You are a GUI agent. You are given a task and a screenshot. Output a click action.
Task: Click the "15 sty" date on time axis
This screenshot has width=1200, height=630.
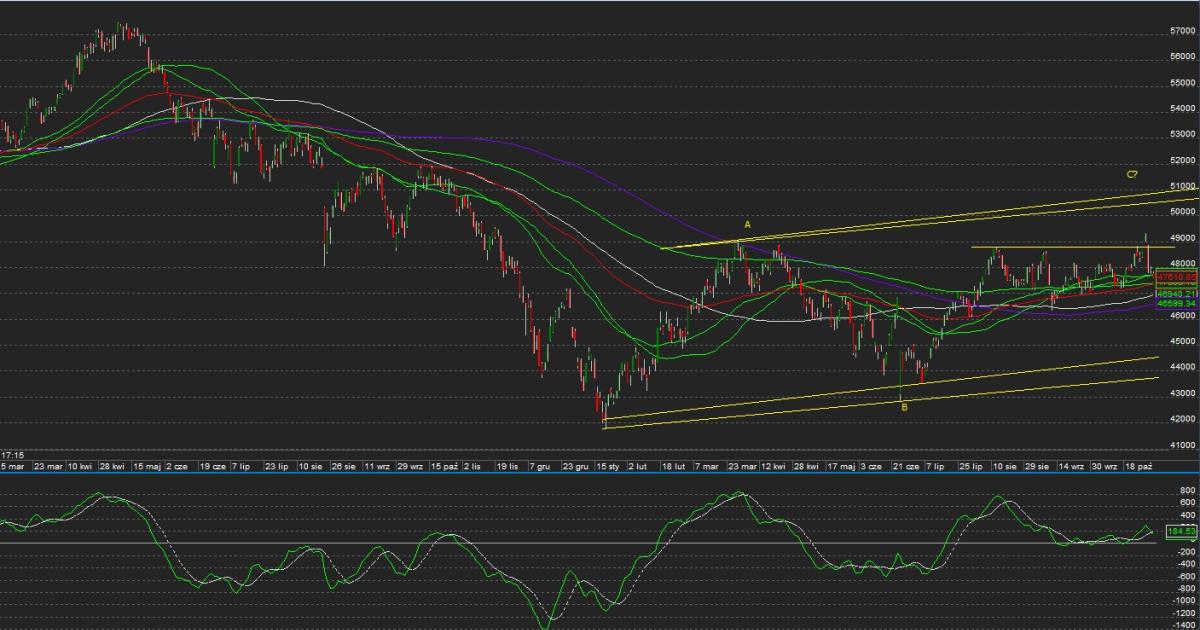608,466
